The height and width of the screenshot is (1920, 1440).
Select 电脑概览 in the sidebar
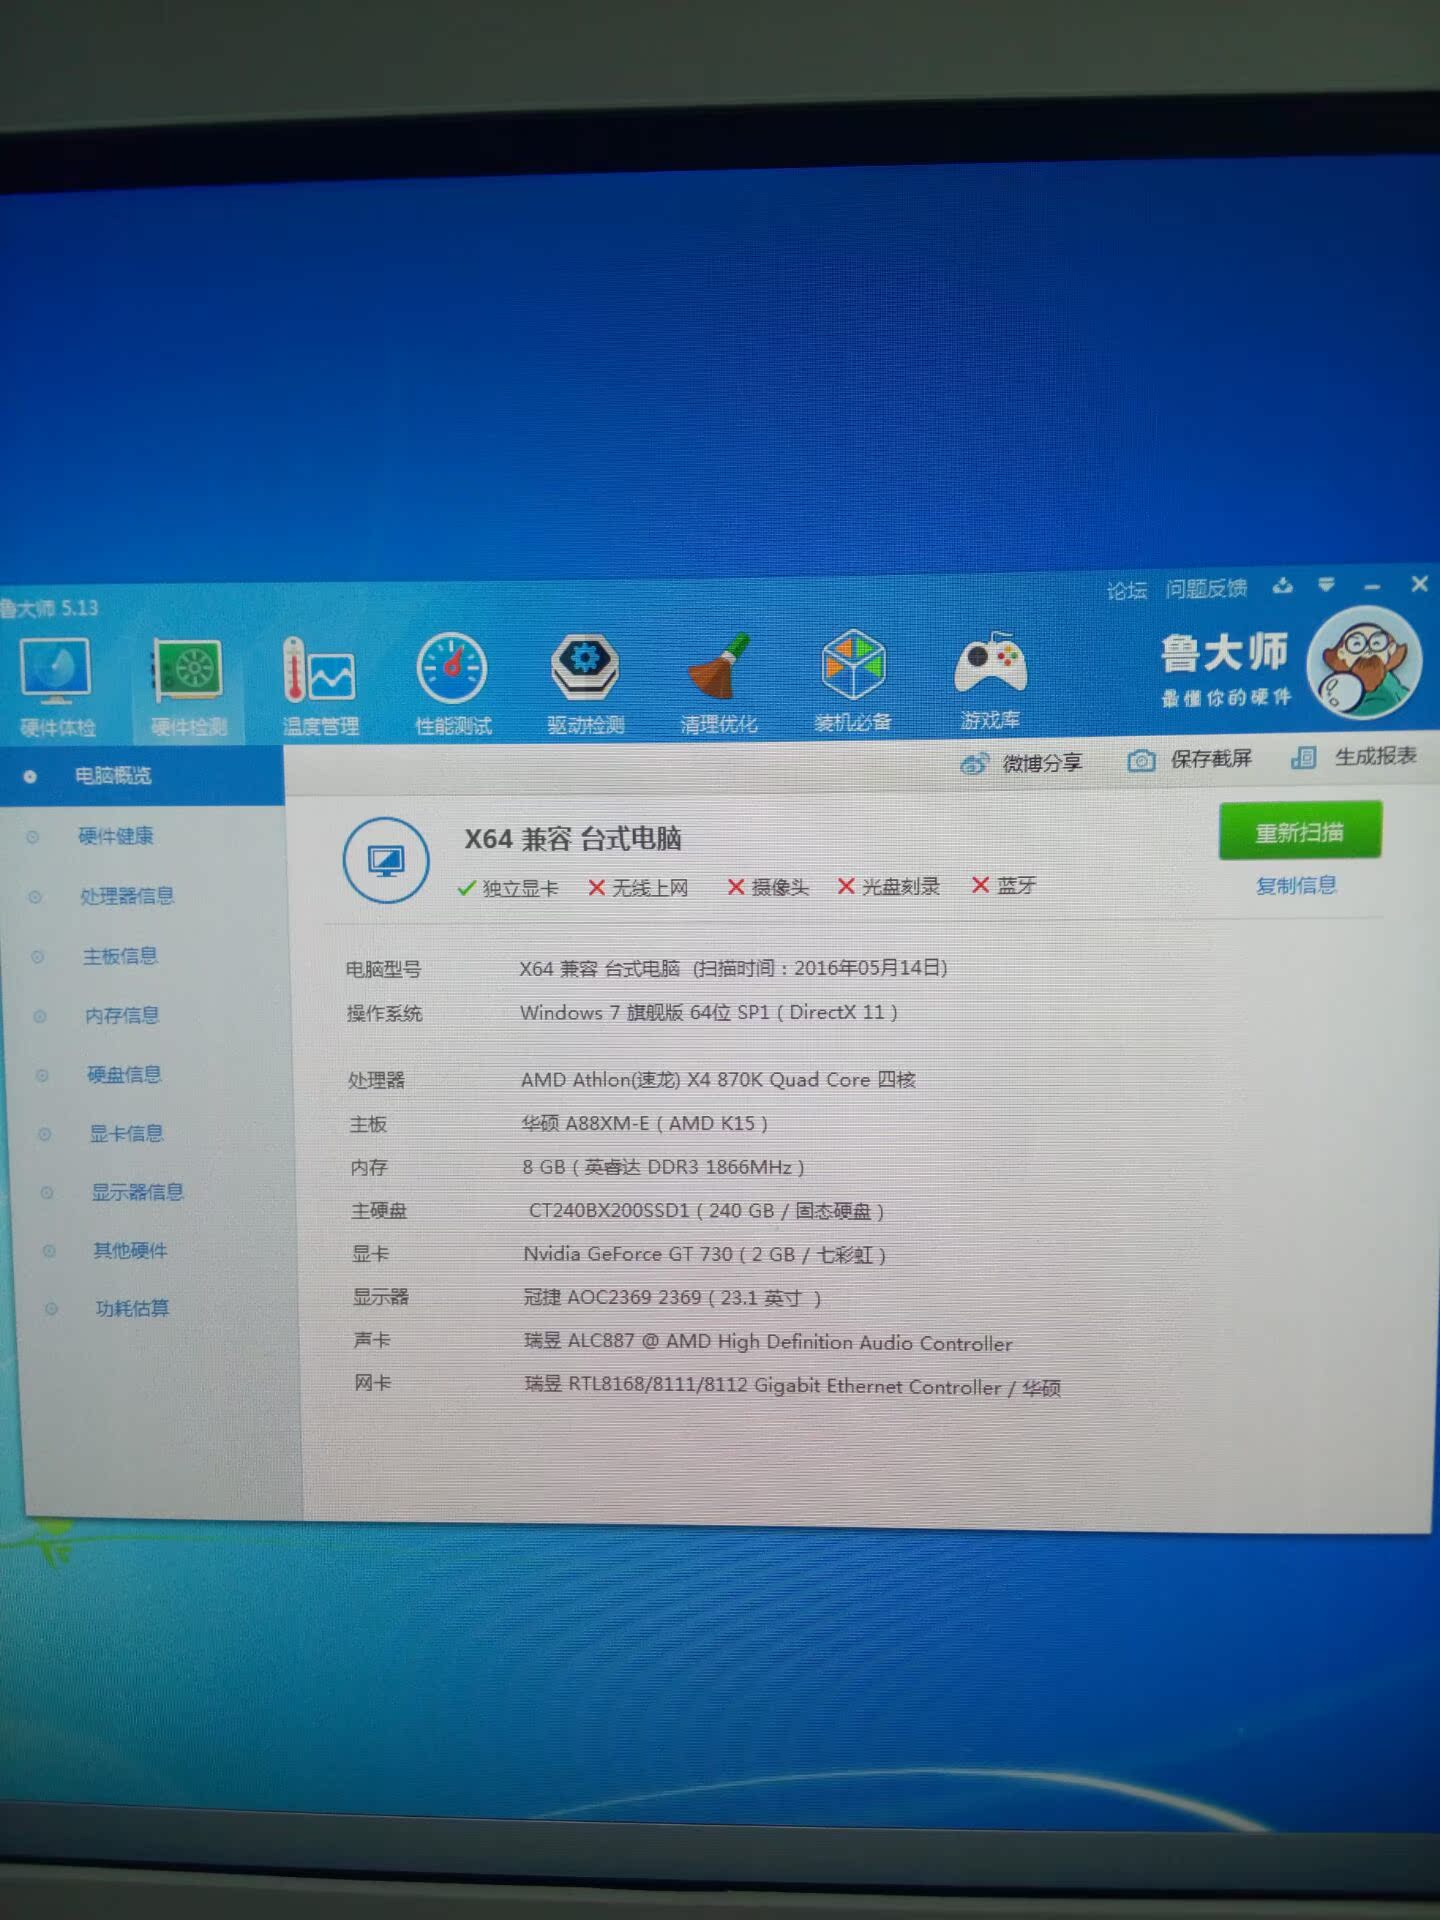(x=142, y=776)
